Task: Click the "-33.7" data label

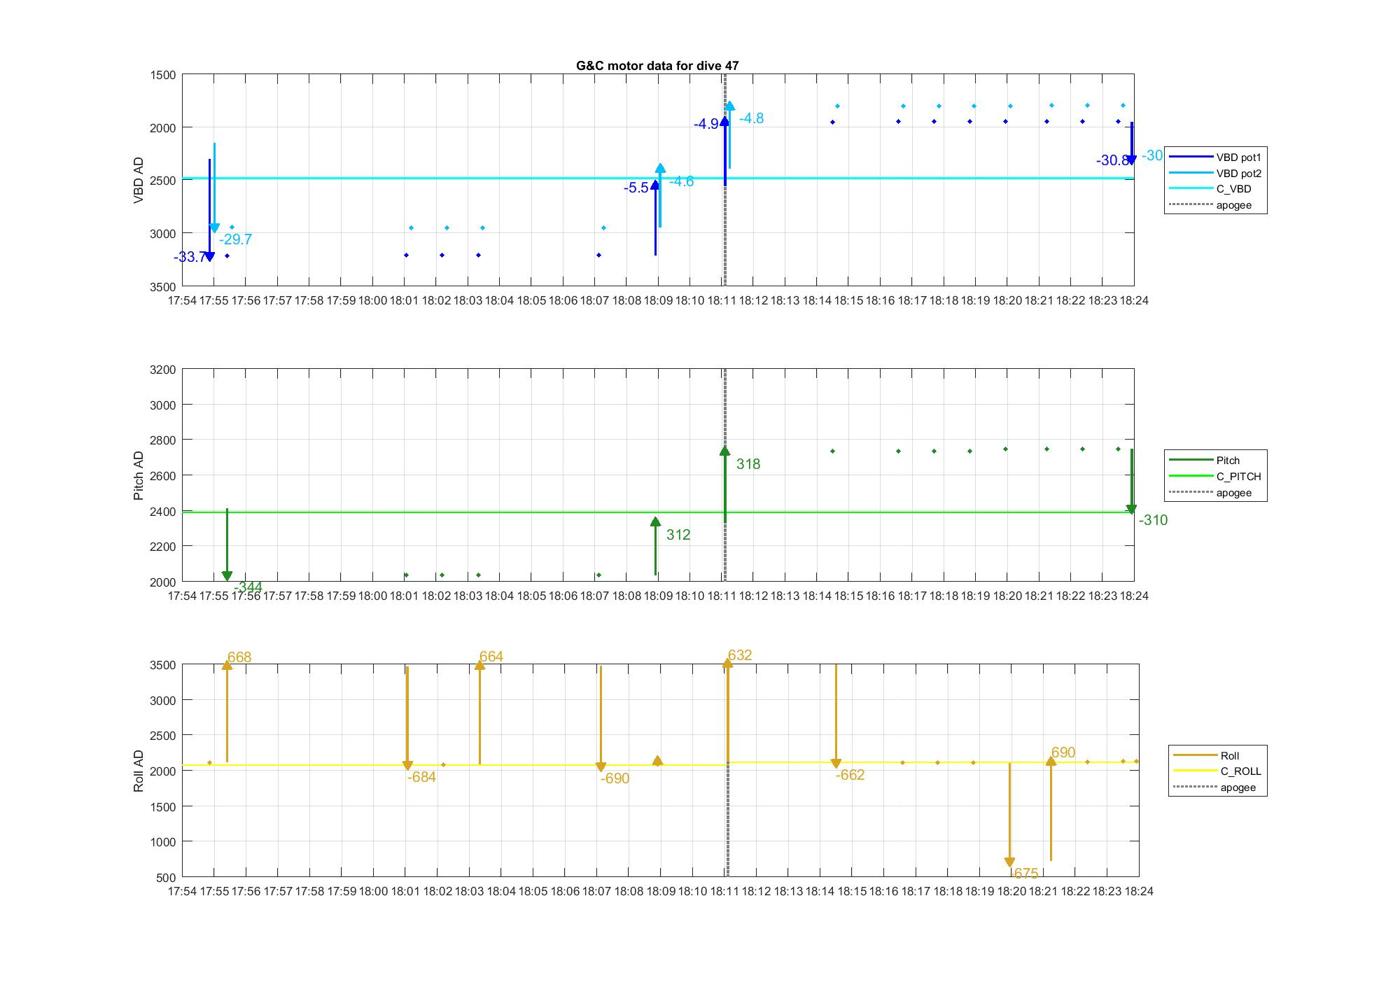Action: tap(189, 257)
